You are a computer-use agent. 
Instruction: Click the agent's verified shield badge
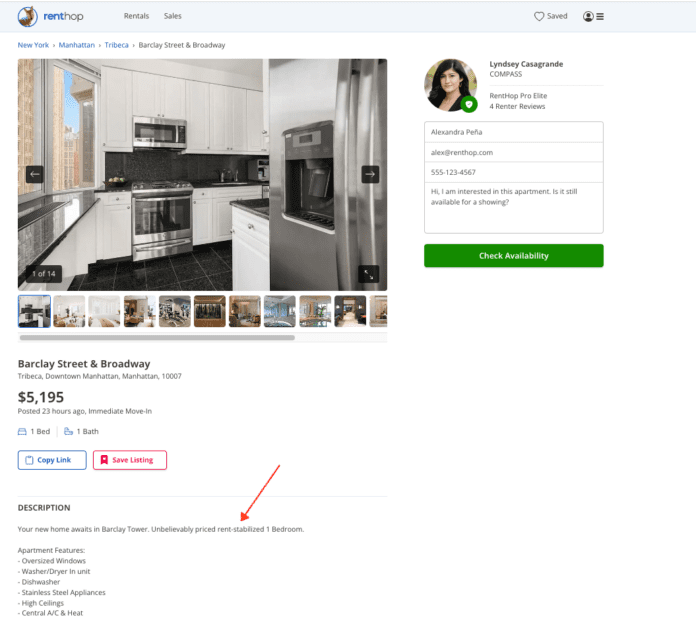tap(469, 105)
